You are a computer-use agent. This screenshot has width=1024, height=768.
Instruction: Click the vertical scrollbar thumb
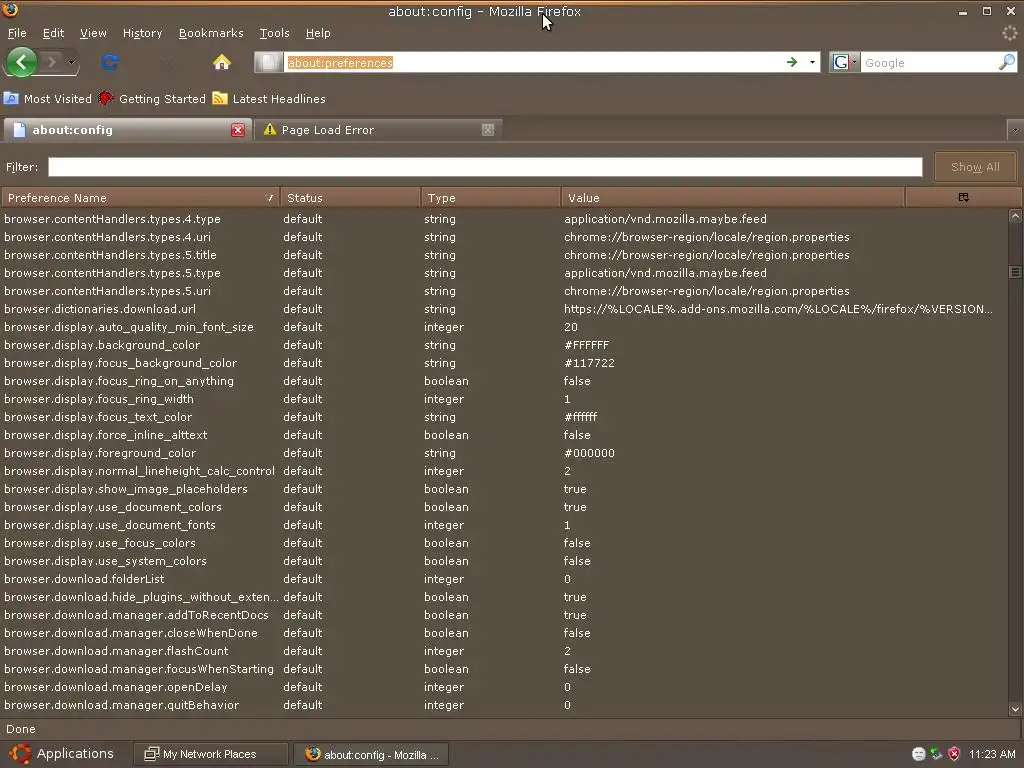1015,272
